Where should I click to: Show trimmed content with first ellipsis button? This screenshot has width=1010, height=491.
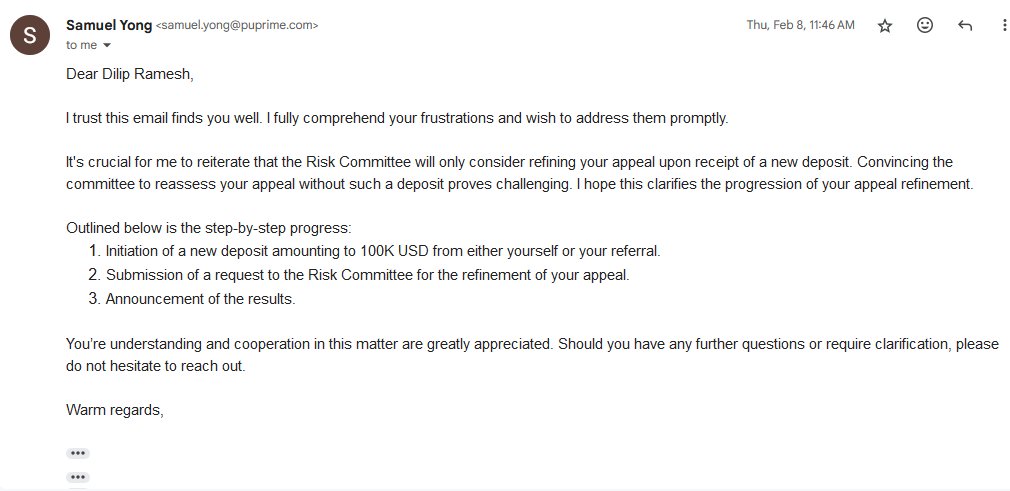click(x=78, y=453)
